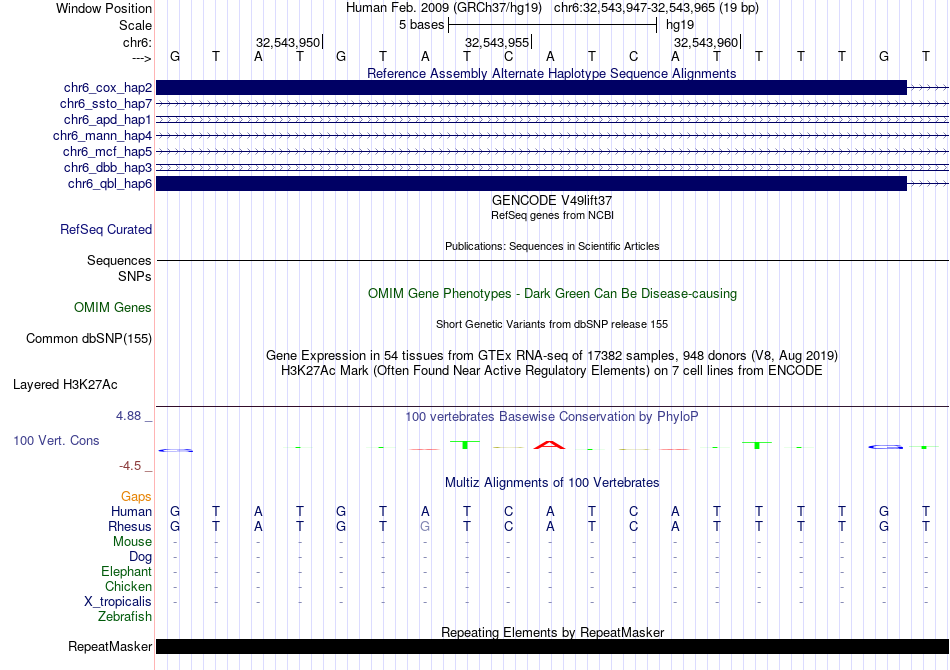This screenshot has width=950, height=670.
Task: Click Multiz Alignments of 100 Vertebrates title
Action: click(552, 483)
